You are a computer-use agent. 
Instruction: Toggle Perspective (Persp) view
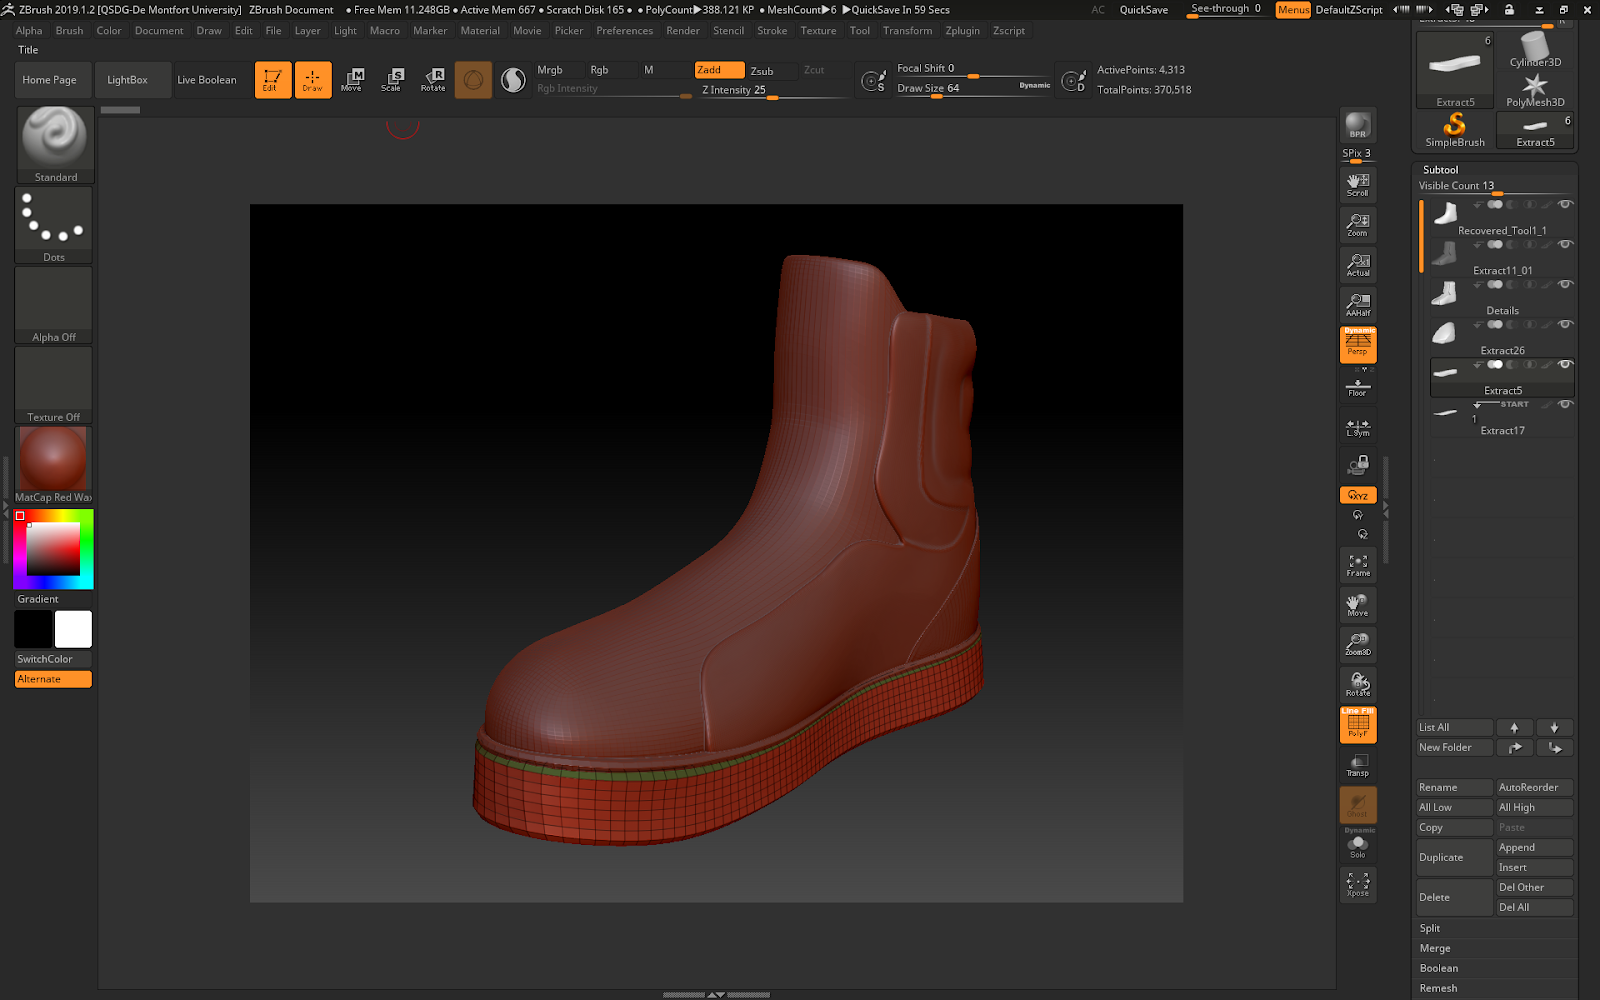[x=1358, y=345]
